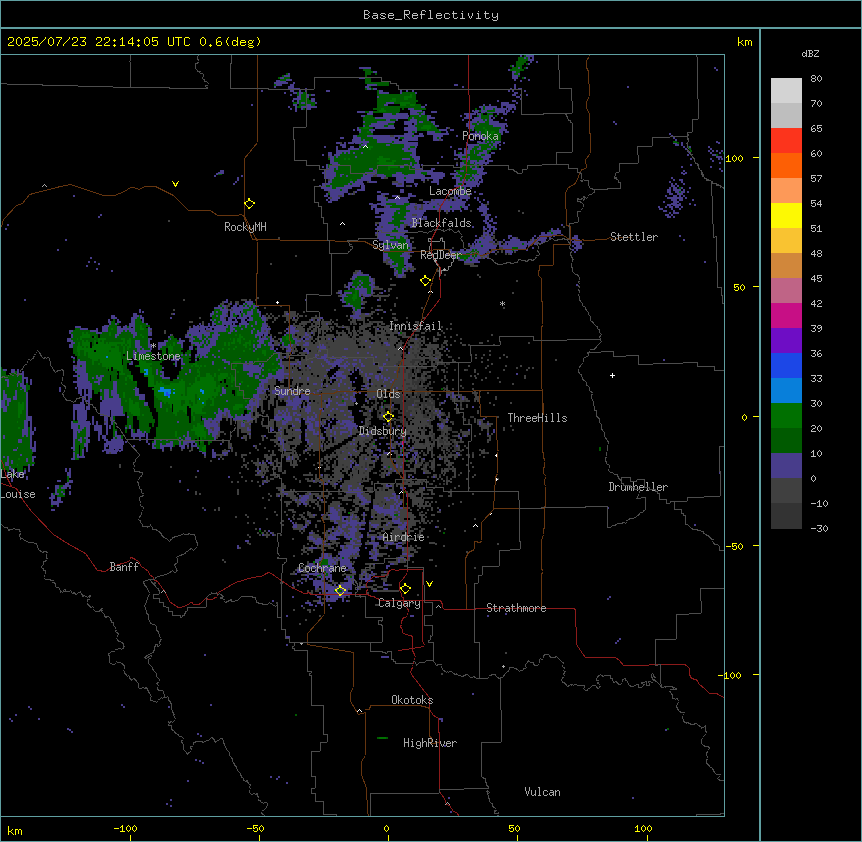
Task: Click the Blackfalds label on the map
Action: [x=441, y=223]
